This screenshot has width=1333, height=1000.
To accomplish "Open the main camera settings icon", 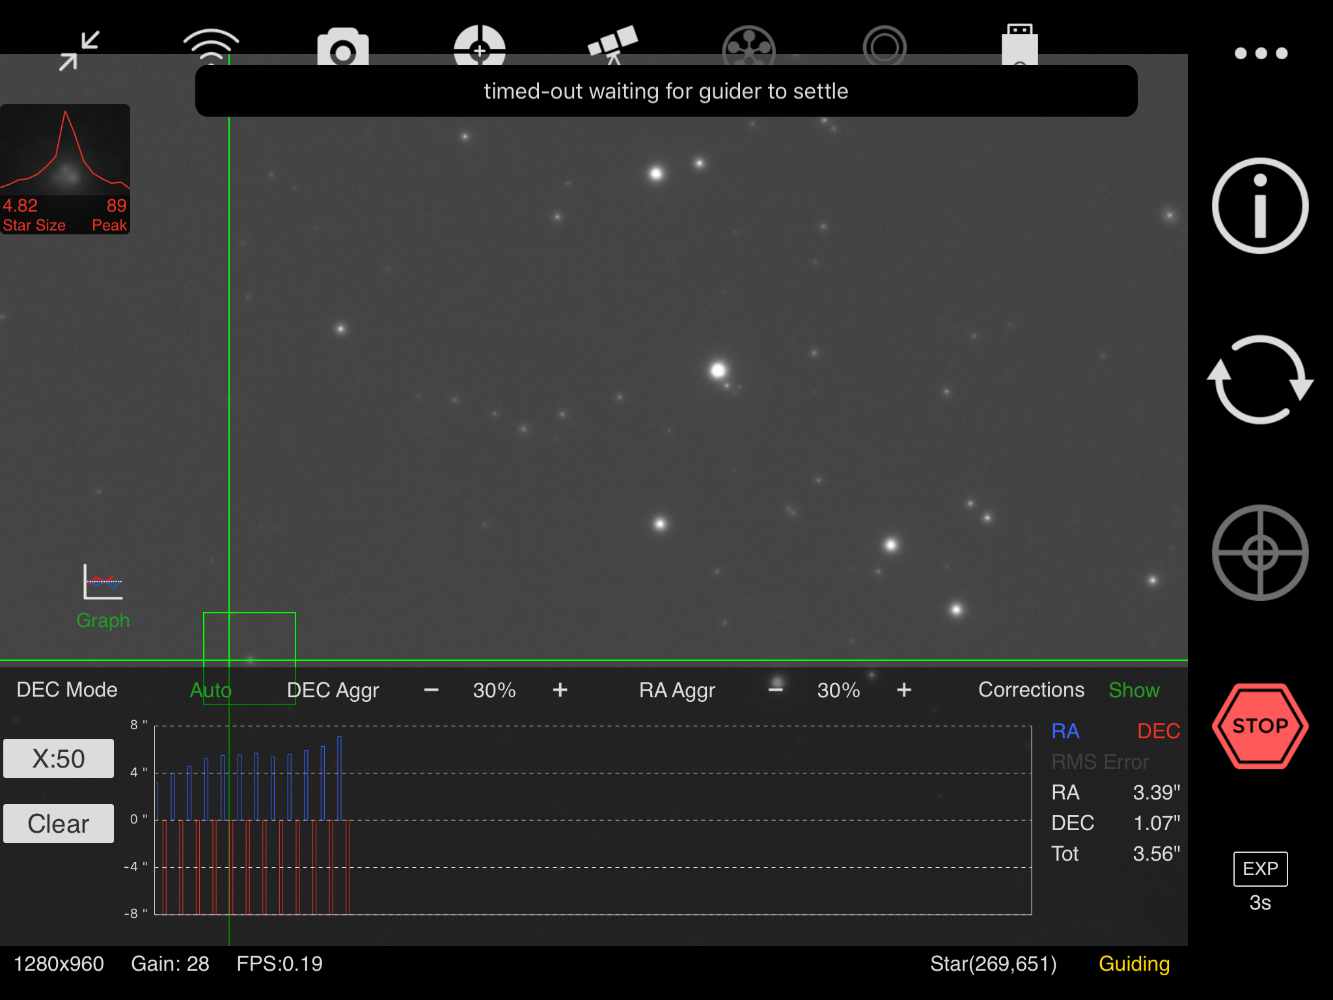I will (x=343, y=48).
